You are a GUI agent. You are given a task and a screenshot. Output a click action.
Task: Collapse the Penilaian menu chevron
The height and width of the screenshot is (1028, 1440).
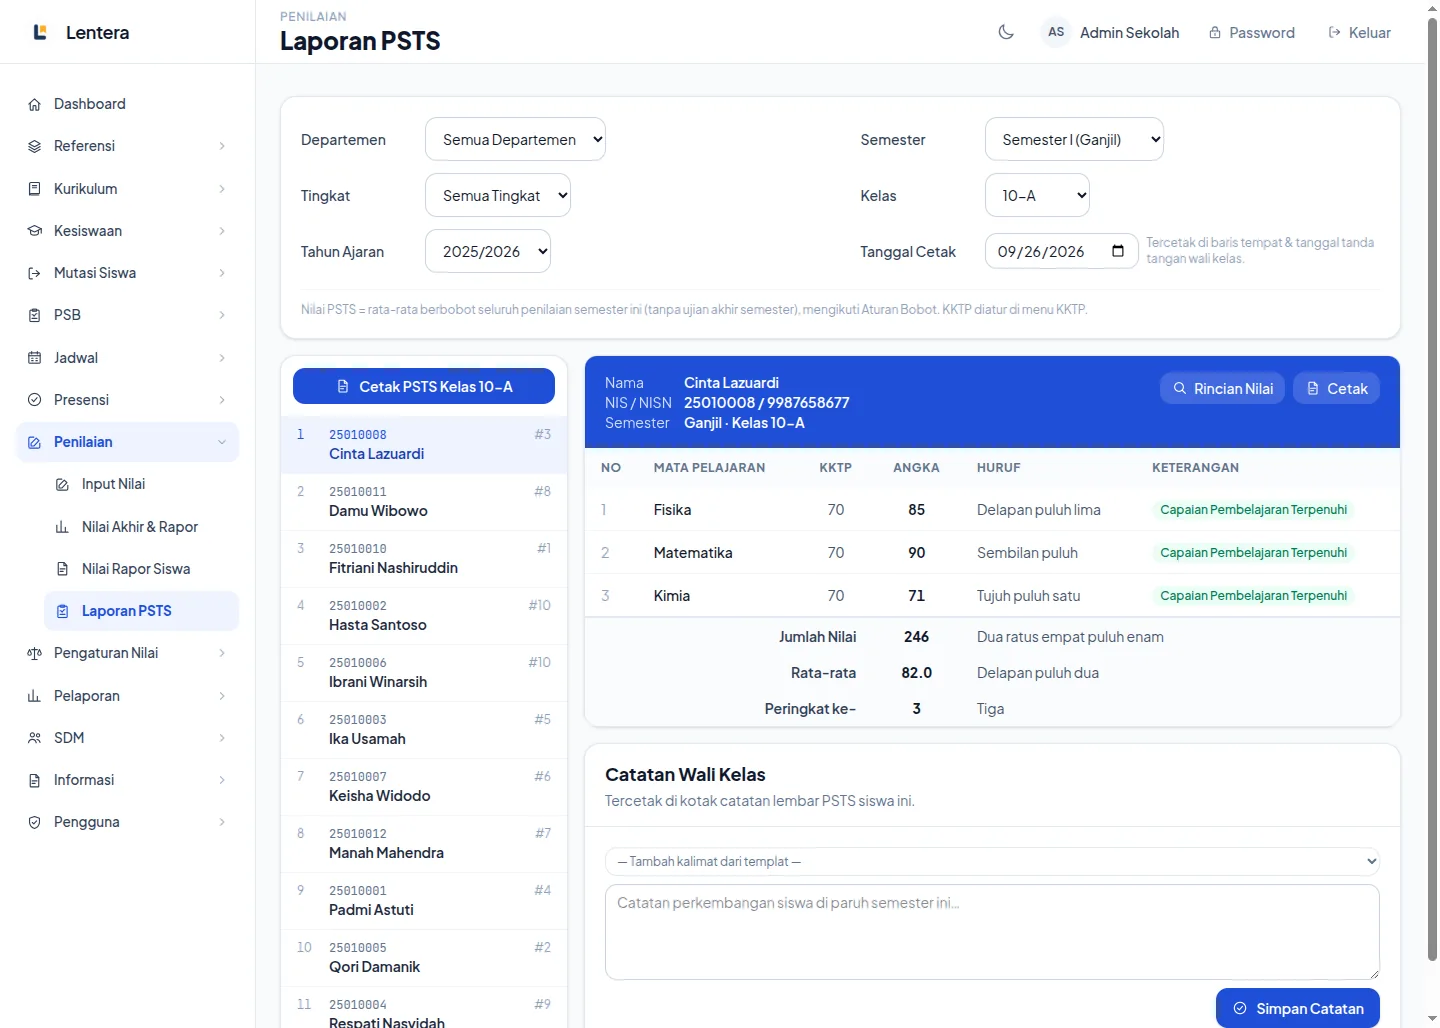click(x=222, y=442)
